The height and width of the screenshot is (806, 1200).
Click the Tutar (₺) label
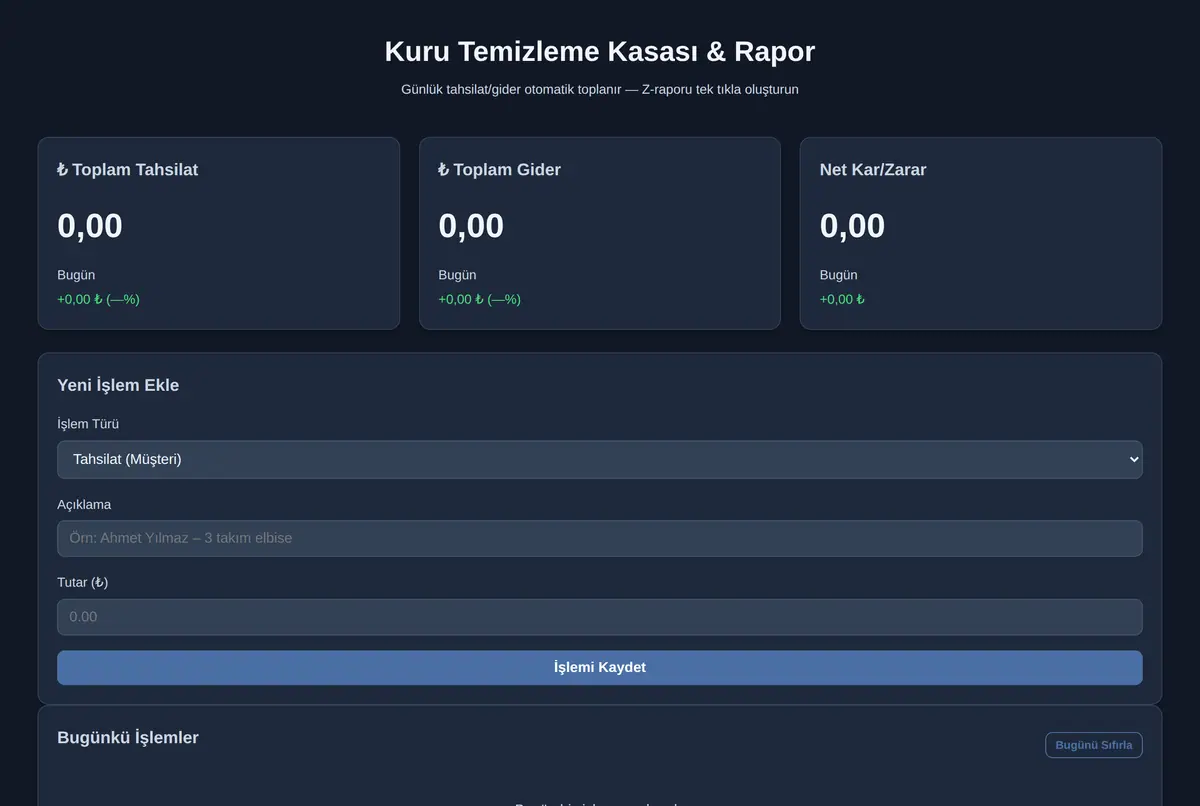[83, 582]
